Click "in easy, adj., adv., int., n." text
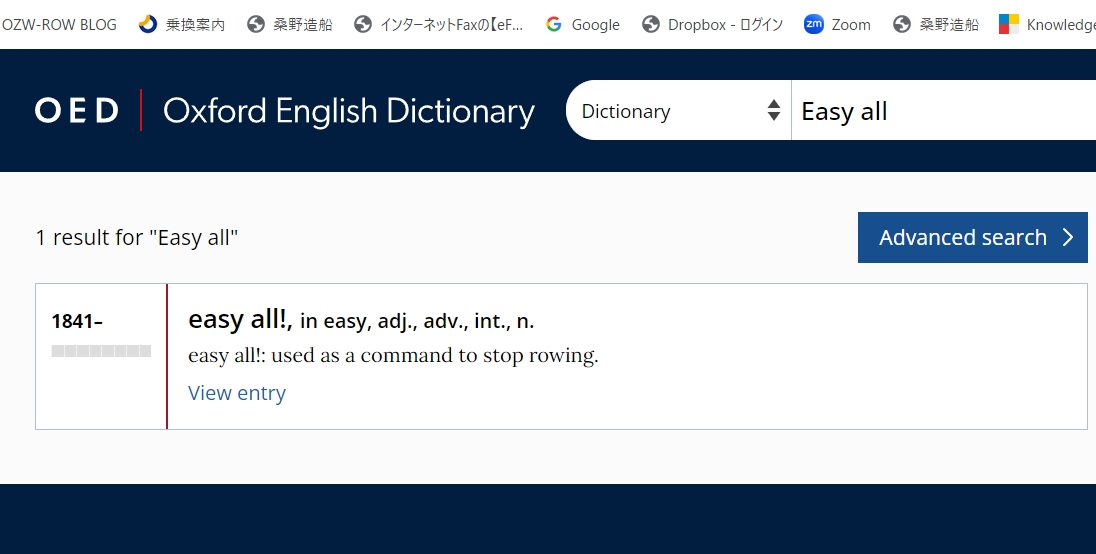Viewport: 1096px width, 554px height. pyautogui.click(x=417, y=321)
